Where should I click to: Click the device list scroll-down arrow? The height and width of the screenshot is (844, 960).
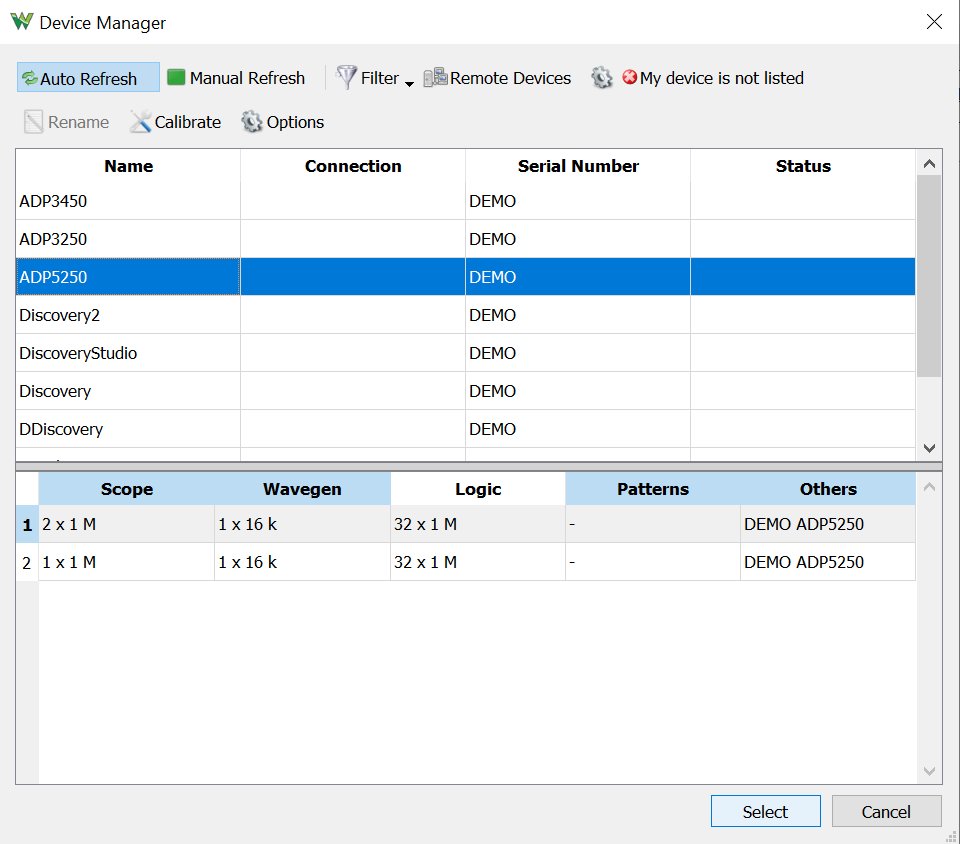point(929,448)
